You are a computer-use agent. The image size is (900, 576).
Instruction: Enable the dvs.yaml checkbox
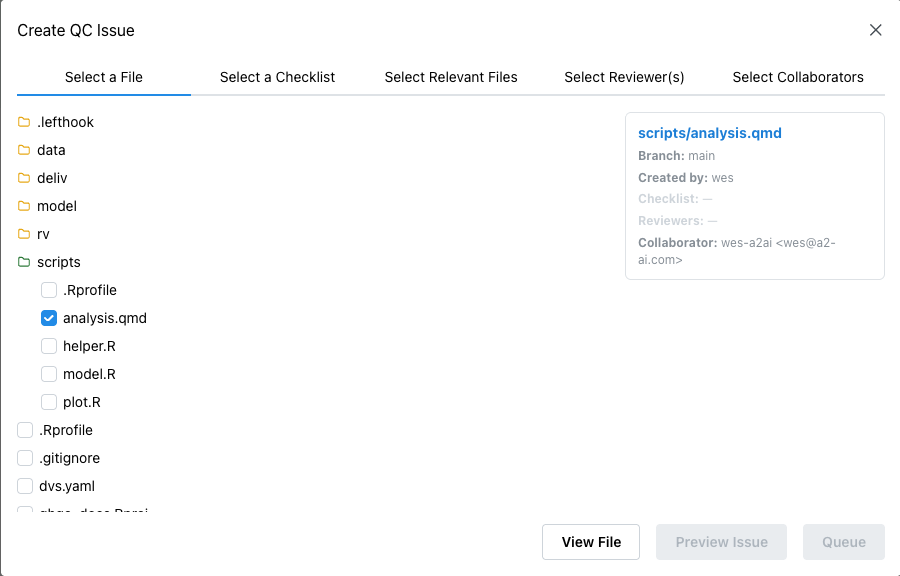coord(25,486)
